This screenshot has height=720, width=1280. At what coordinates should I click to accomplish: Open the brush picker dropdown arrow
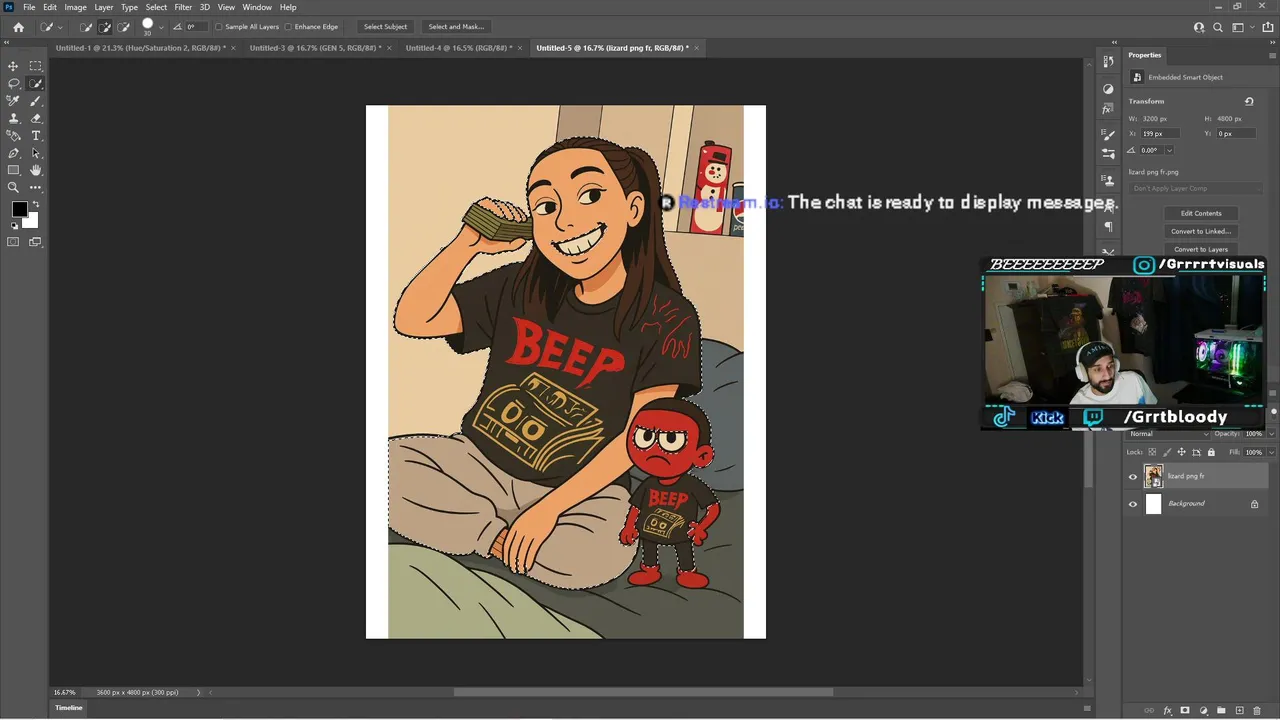pos(163,27)
